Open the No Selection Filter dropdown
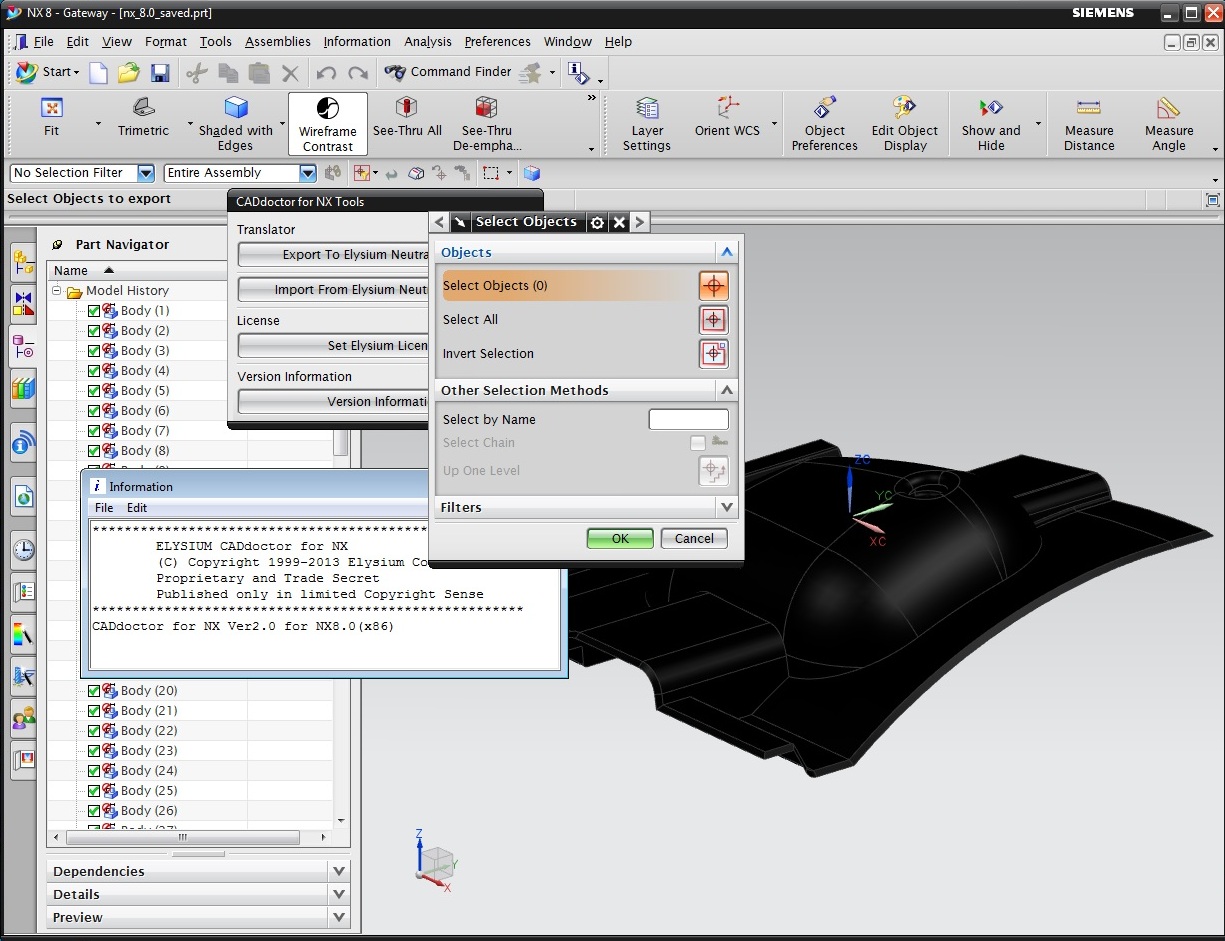1225x941 pixels. pos(146,173)
